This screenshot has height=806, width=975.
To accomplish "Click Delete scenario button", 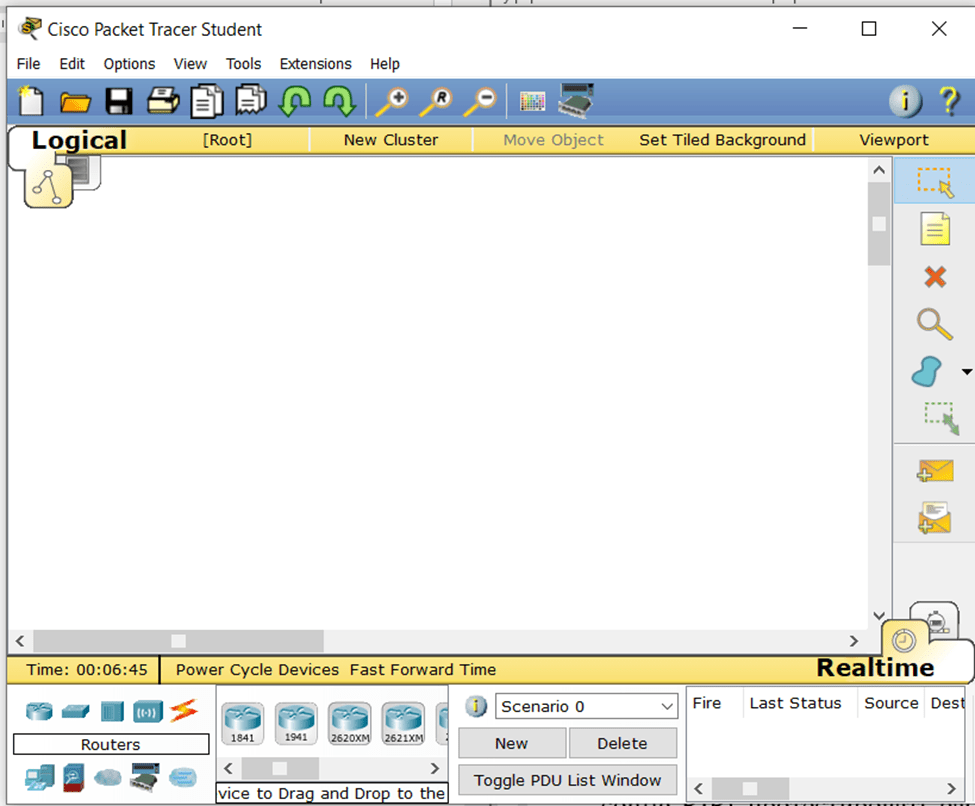I will tap(622, 743).
